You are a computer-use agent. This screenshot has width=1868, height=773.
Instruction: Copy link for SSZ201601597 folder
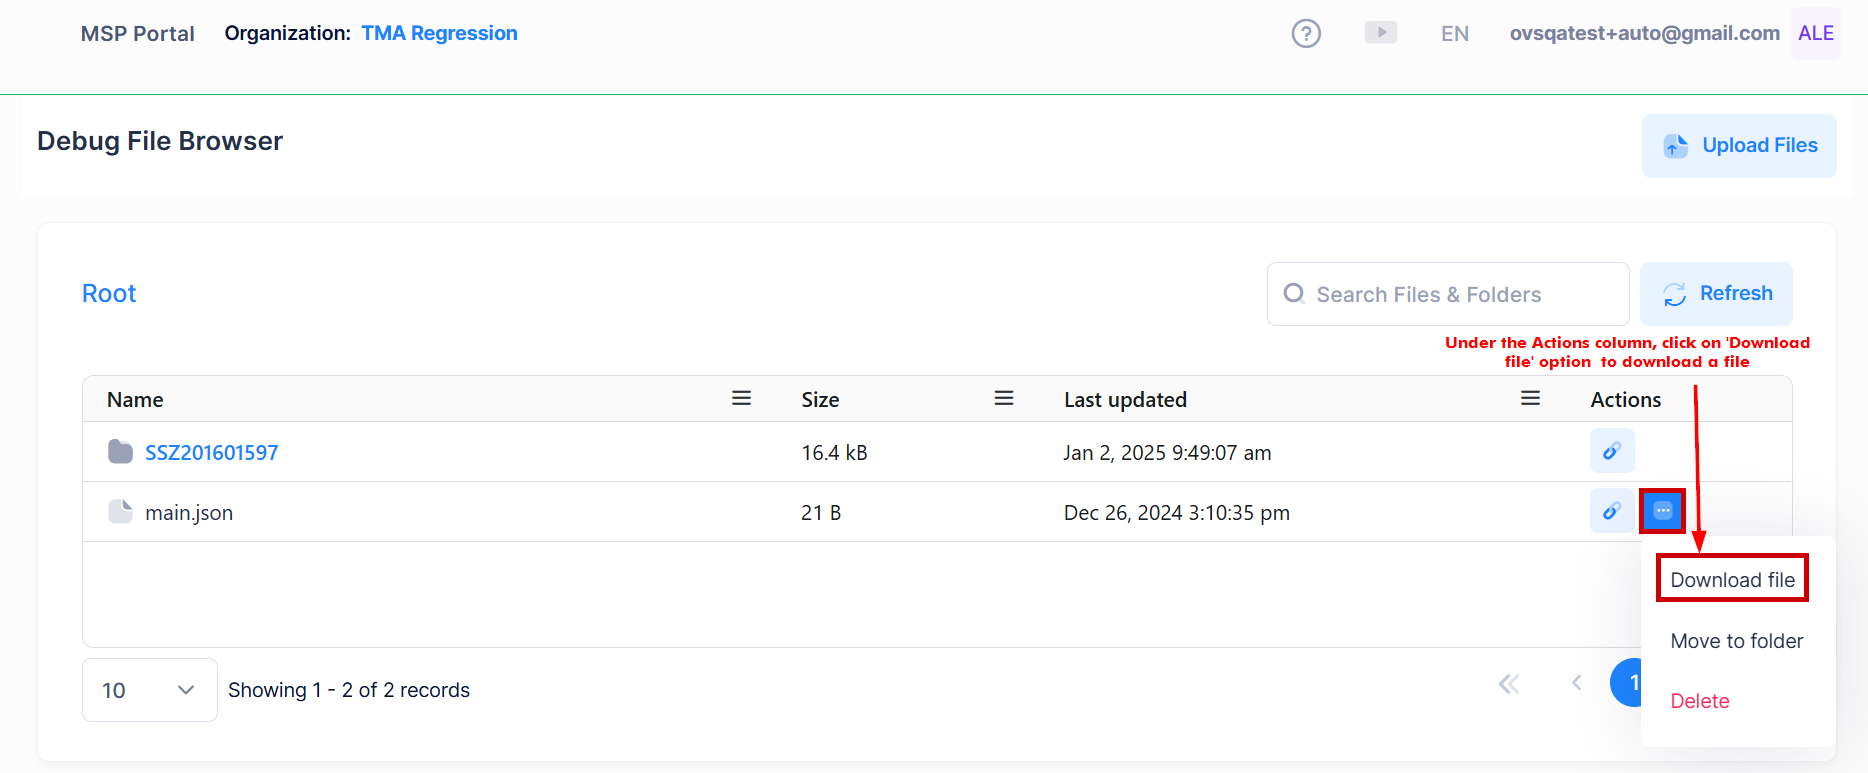click(1612, 451)
